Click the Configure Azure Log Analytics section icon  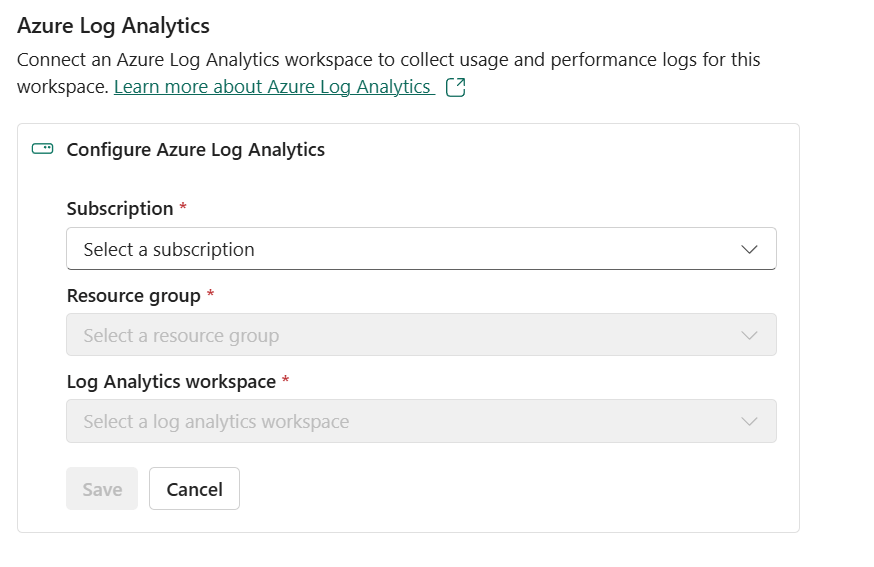click(42, 150)
